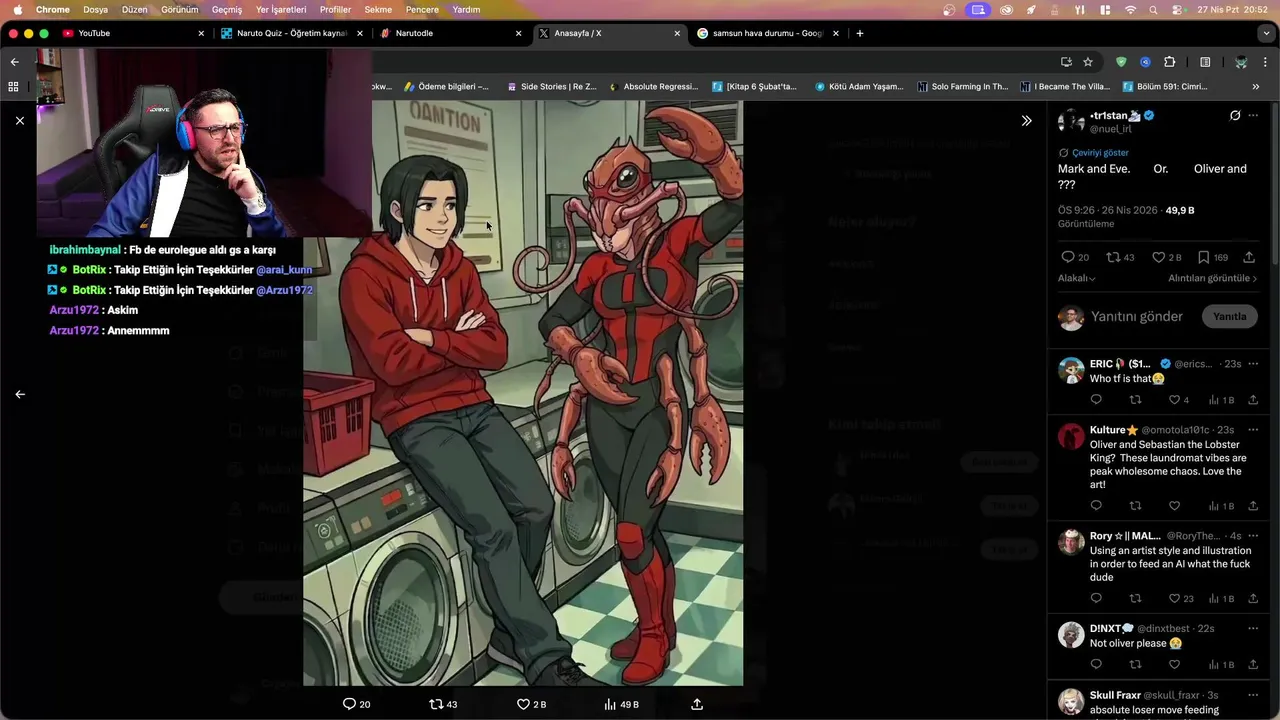Open the Chrome 'Geçmiş' menu
The width and height of the screenshot is (1280, 720).
227,9
